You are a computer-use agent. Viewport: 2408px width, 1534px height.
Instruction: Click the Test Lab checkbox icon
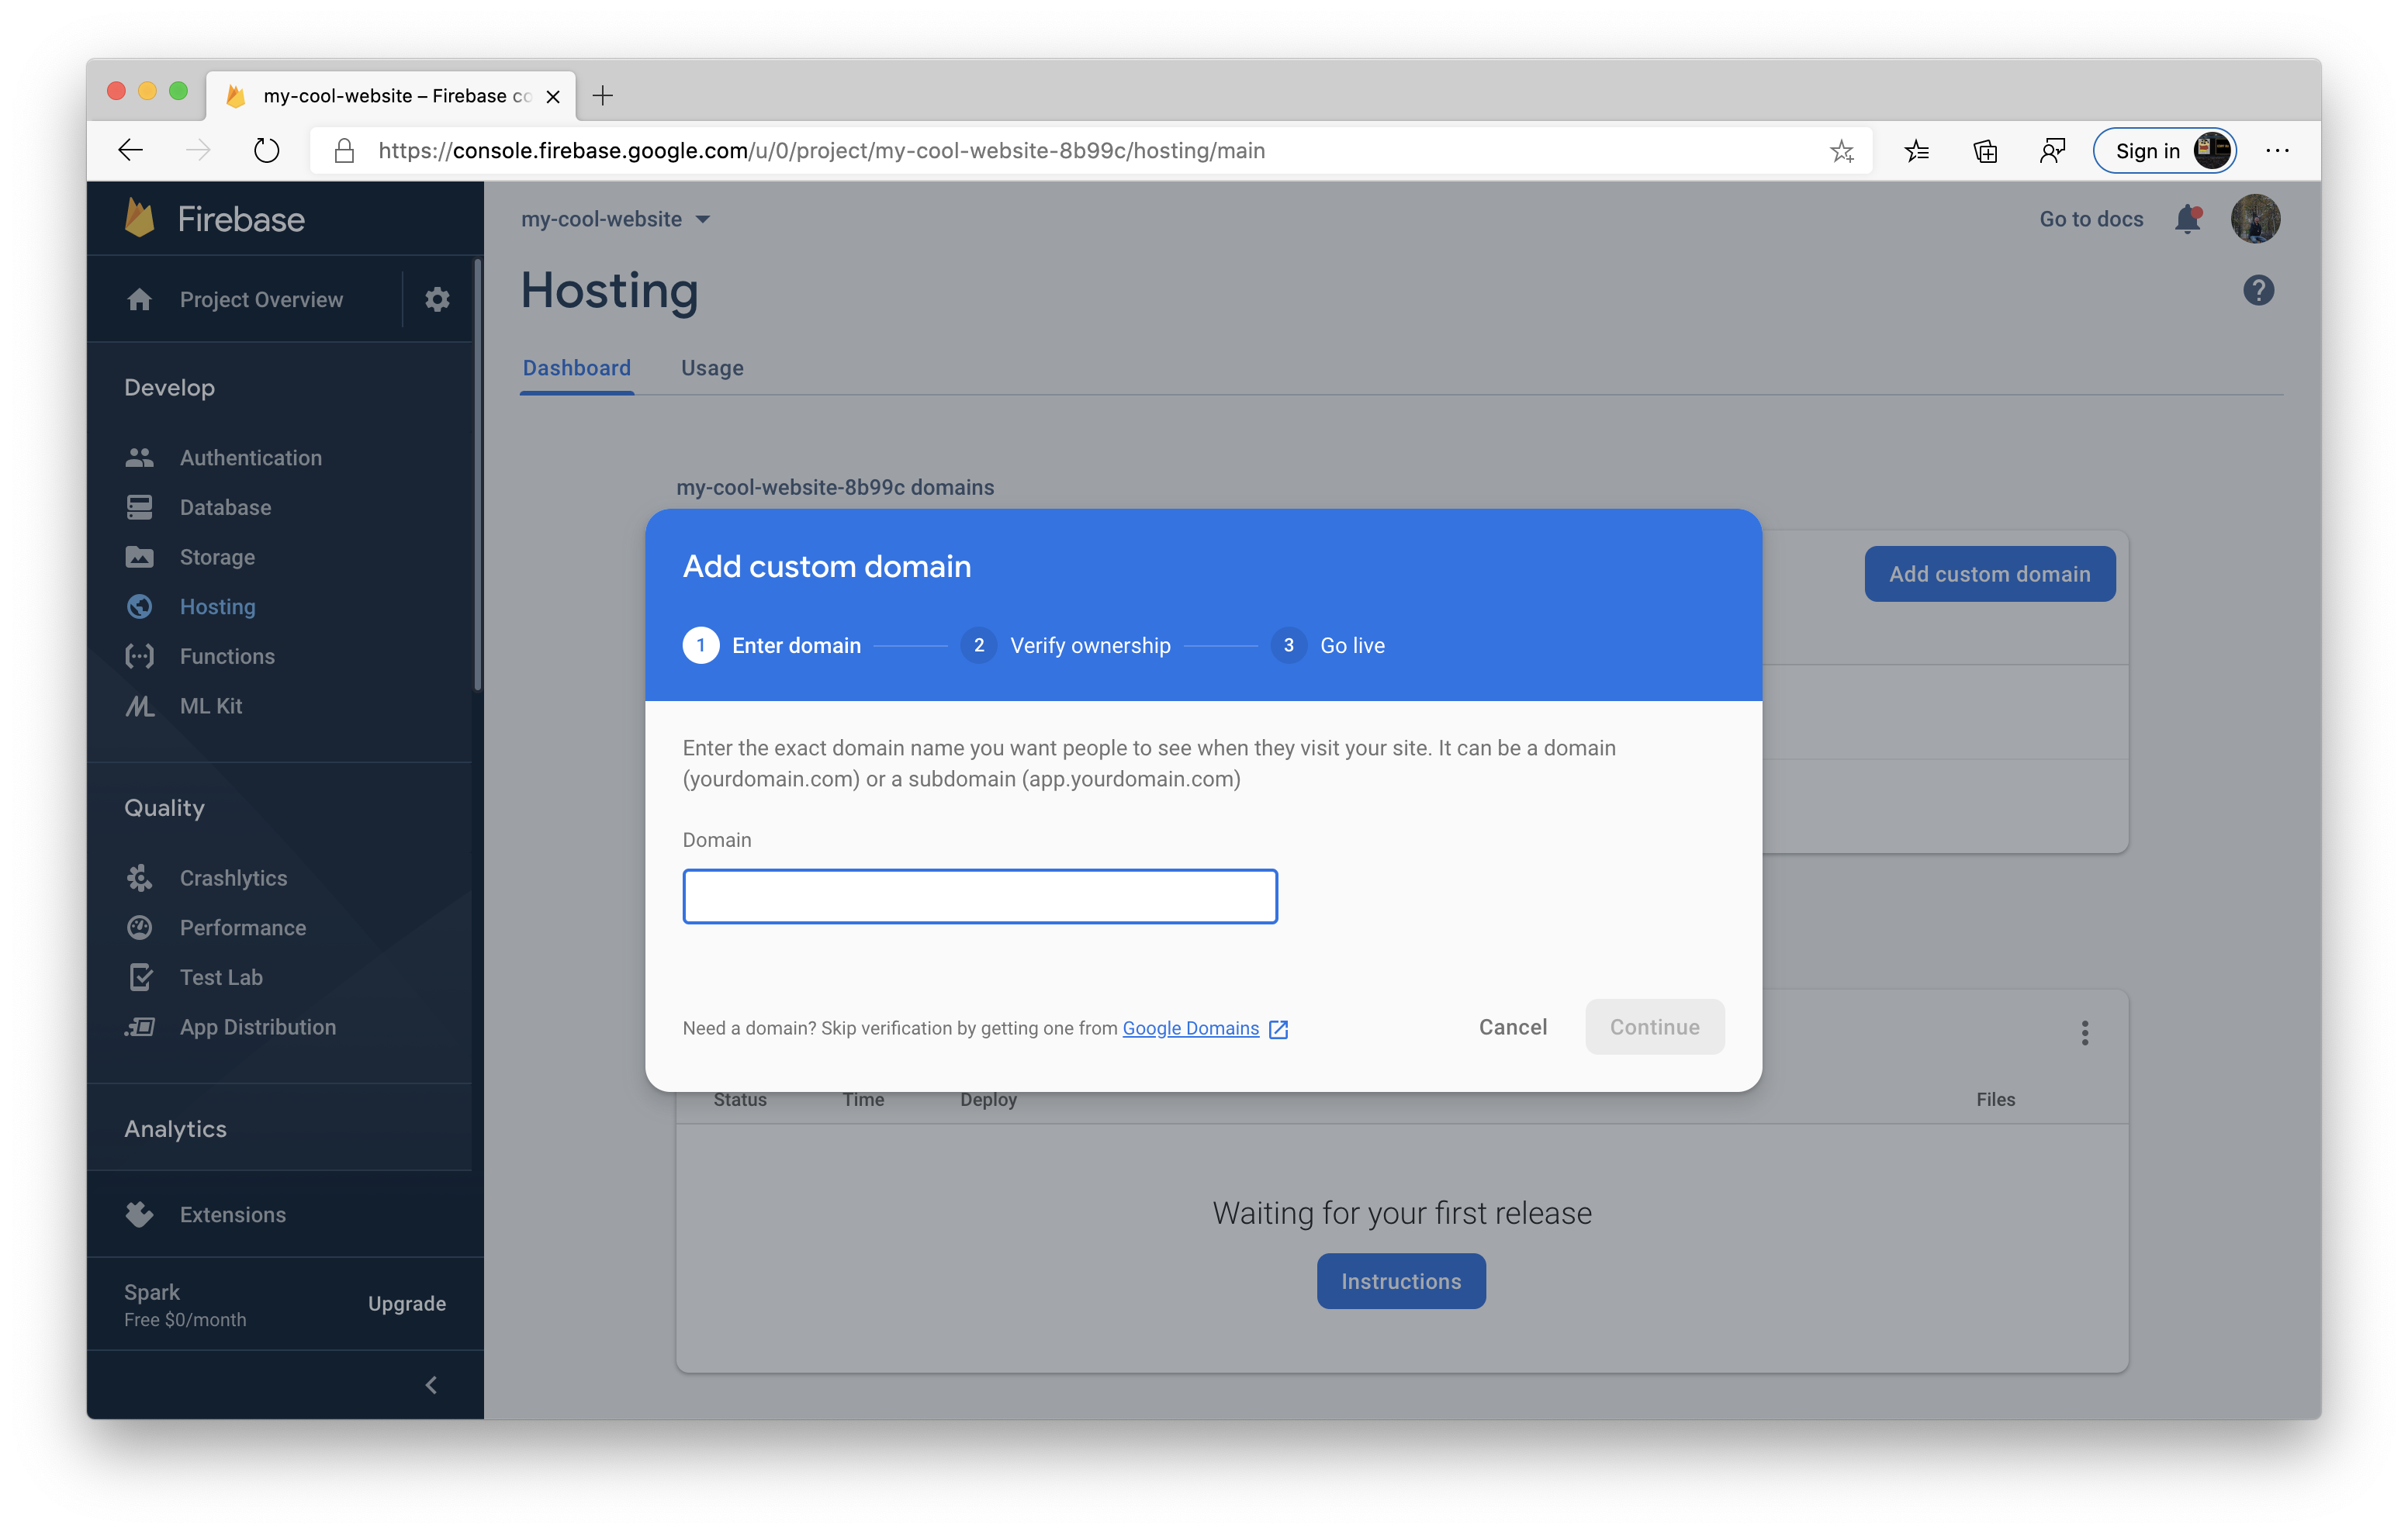point(141,977)
